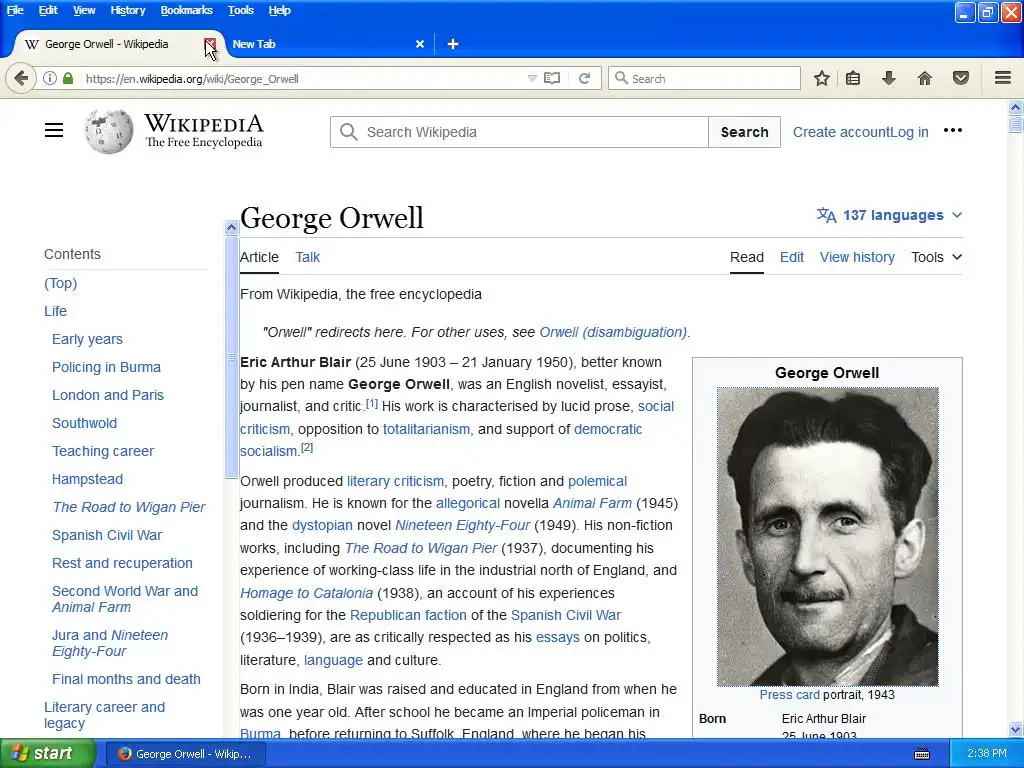Open George Orwell portrait image

click(827, 536)
